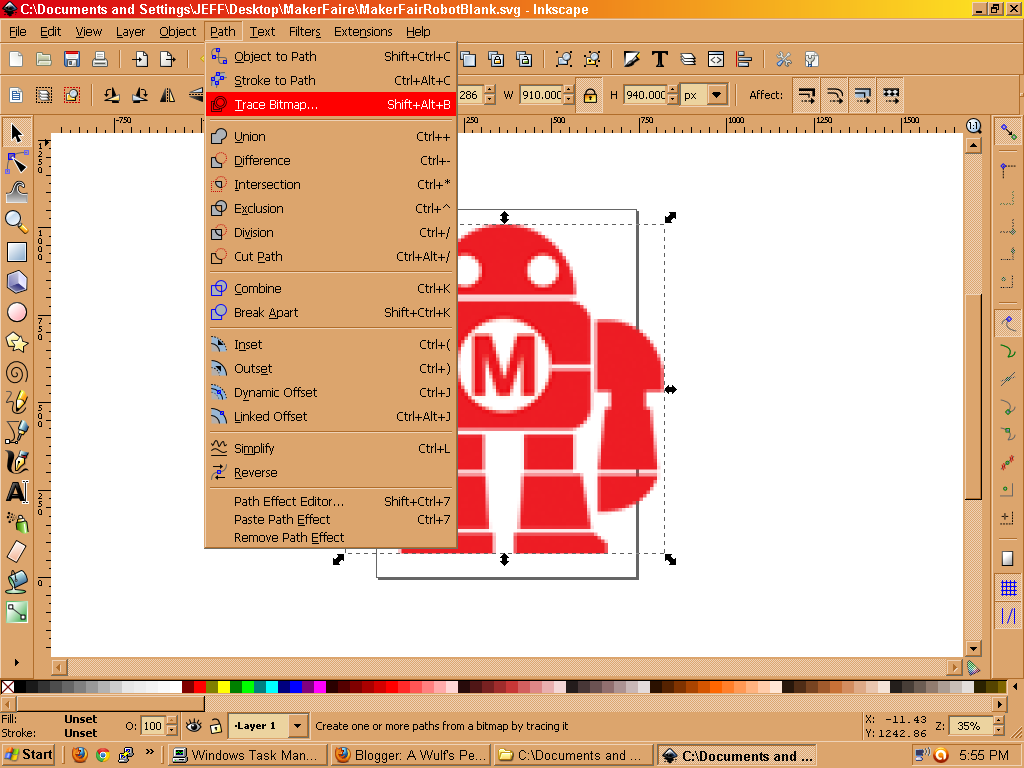This screenshot has width=1024, height=768.
Task: Click the Windows Start button
Action: [28, 755]
